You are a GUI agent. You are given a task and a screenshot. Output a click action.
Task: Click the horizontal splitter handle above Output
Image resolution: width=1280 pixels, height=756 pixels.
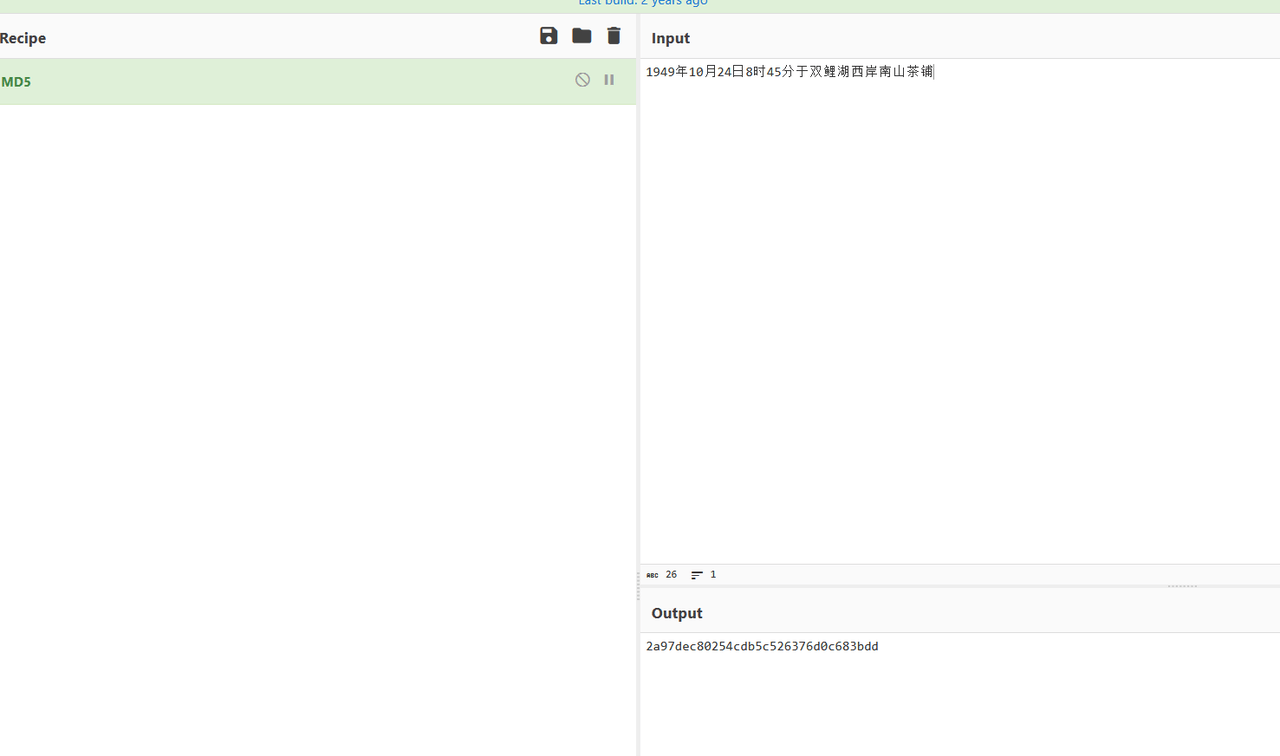(1182, 586)
